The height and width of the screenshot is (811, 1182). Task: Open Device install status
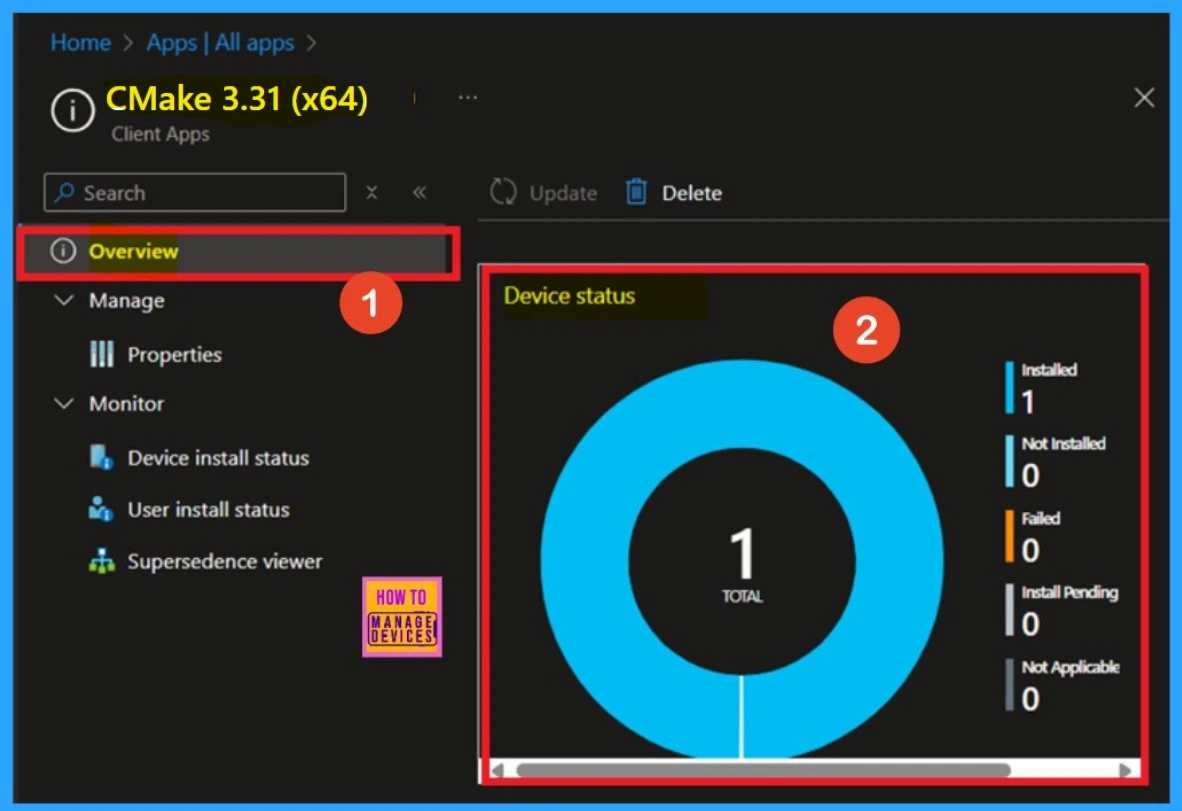tap(218, 458)
